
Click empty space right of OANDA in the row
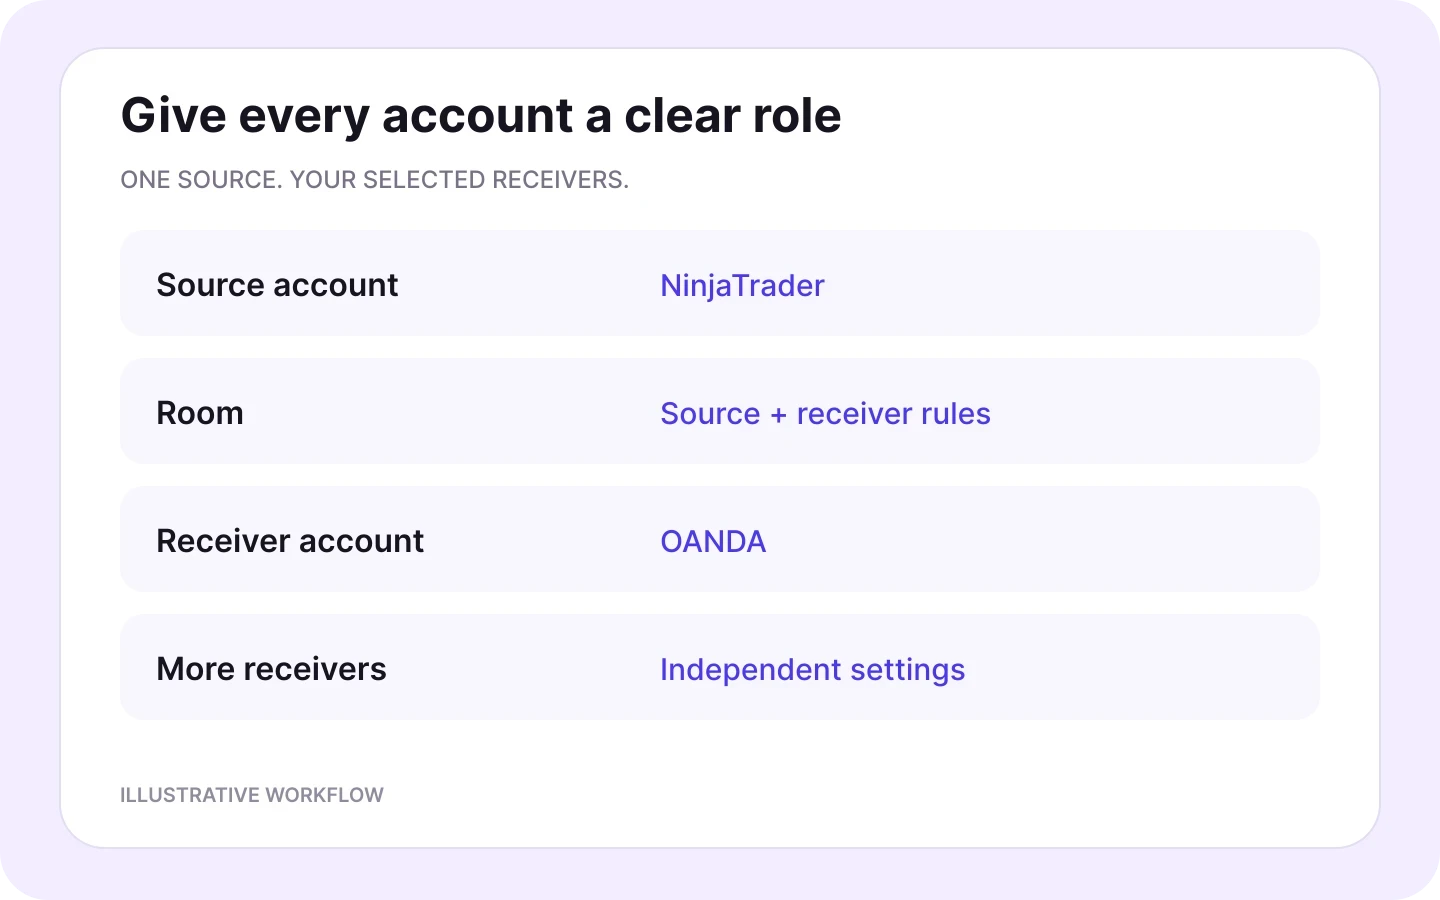pyautogui.click(x=1040, y=540)
